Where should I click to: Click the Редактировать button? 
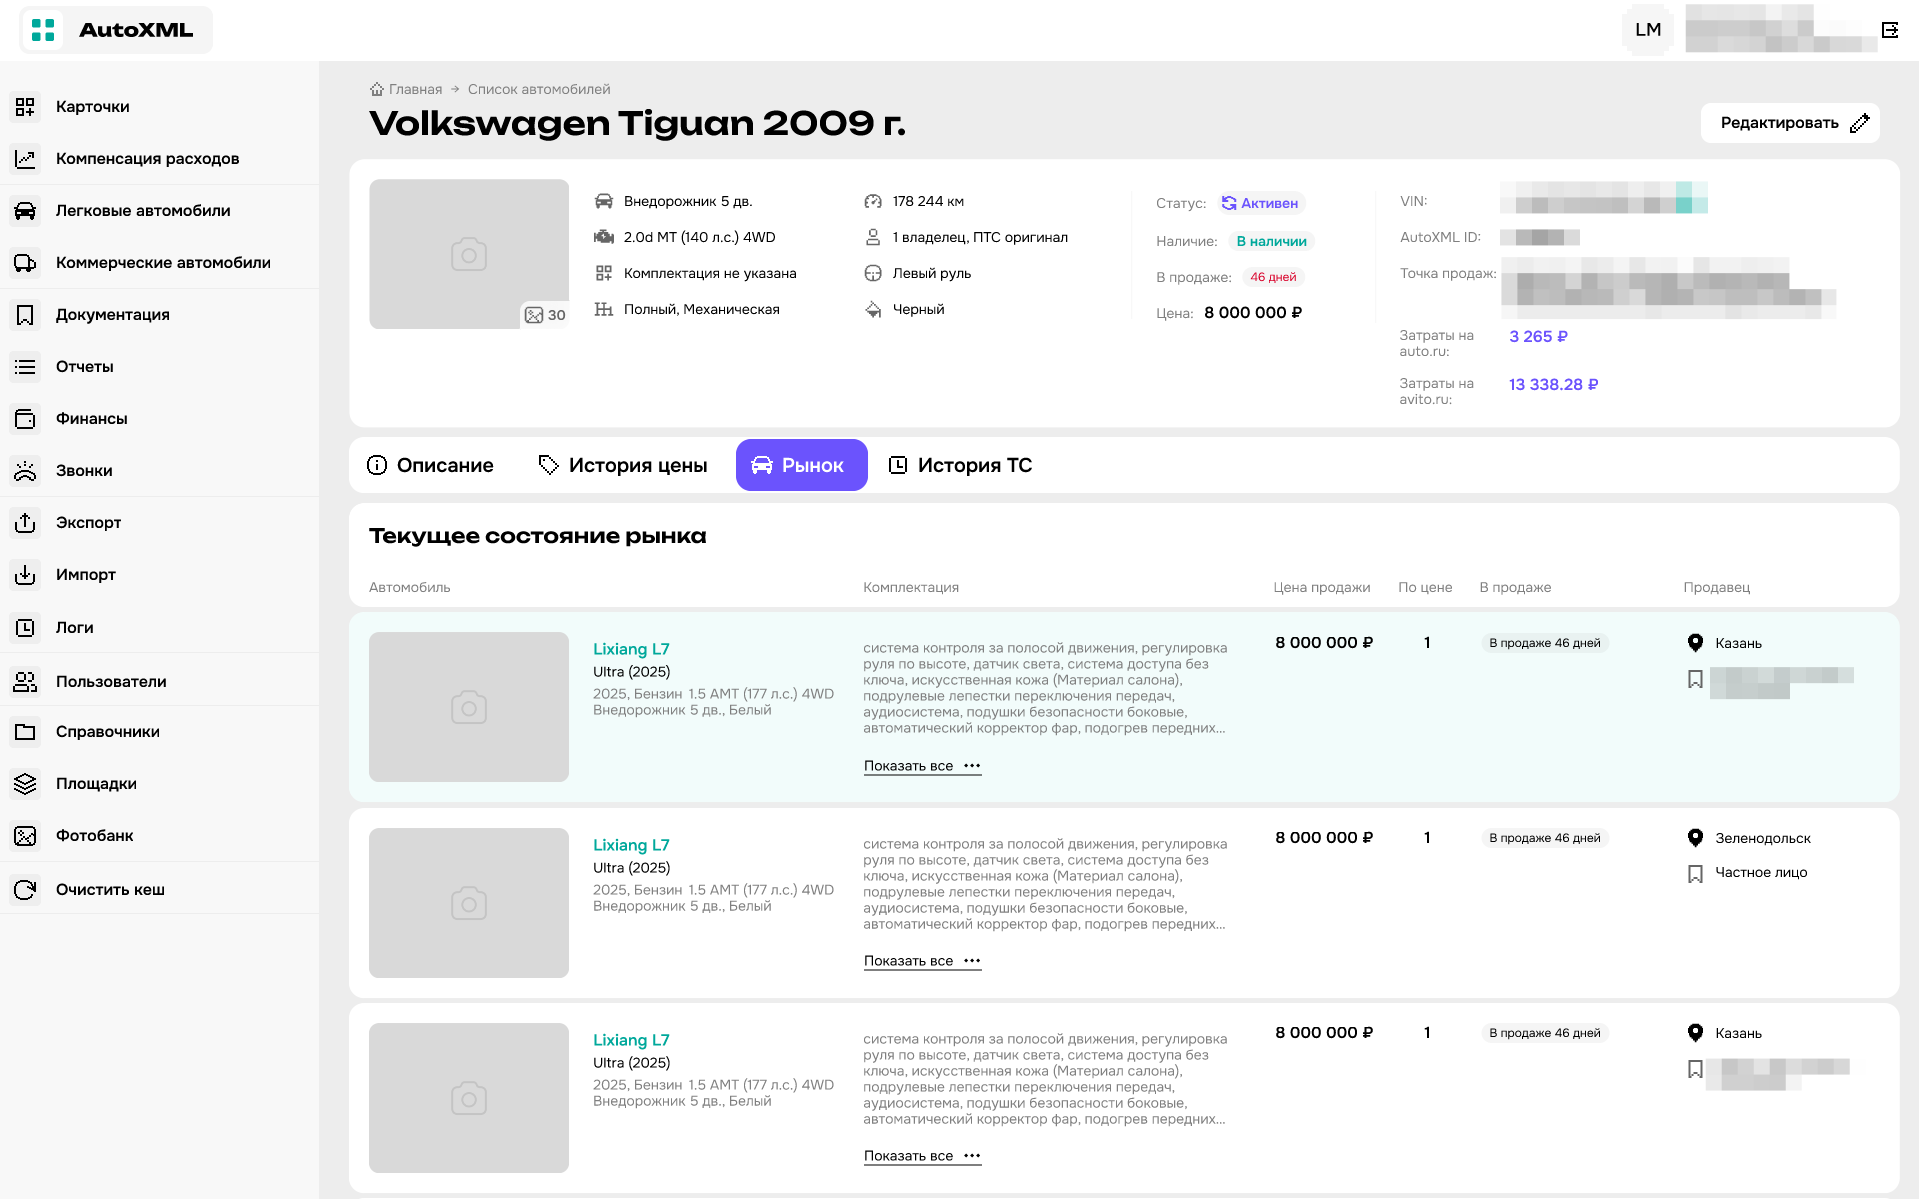tap(1789, 123)
